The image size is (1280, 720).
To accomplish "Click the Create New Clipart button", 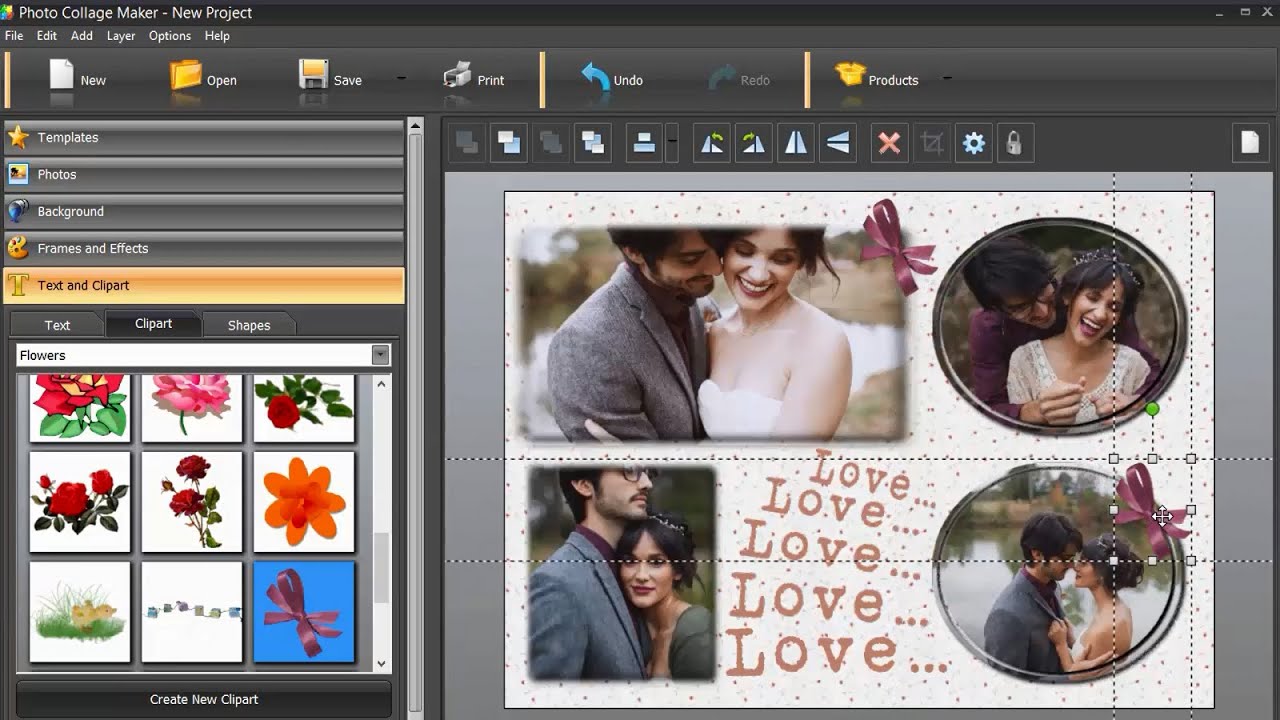I will pyautogui.click(x=204, y=699).
